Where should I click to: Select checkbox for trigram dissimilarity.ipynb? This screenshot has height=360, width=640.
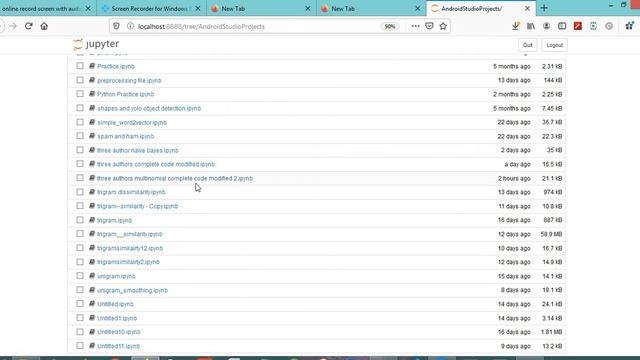pos(80,192)
